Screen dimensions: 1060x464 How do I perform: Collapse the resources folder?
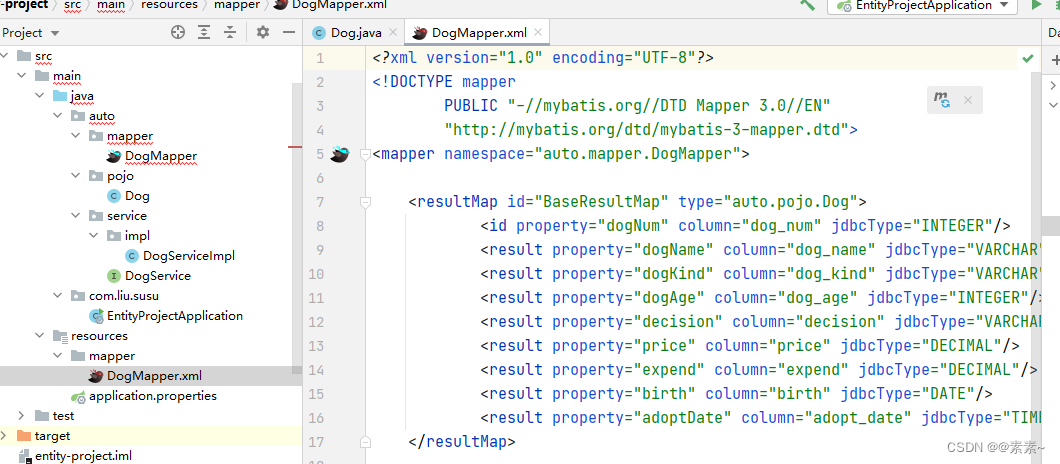(x=41, y=335)
